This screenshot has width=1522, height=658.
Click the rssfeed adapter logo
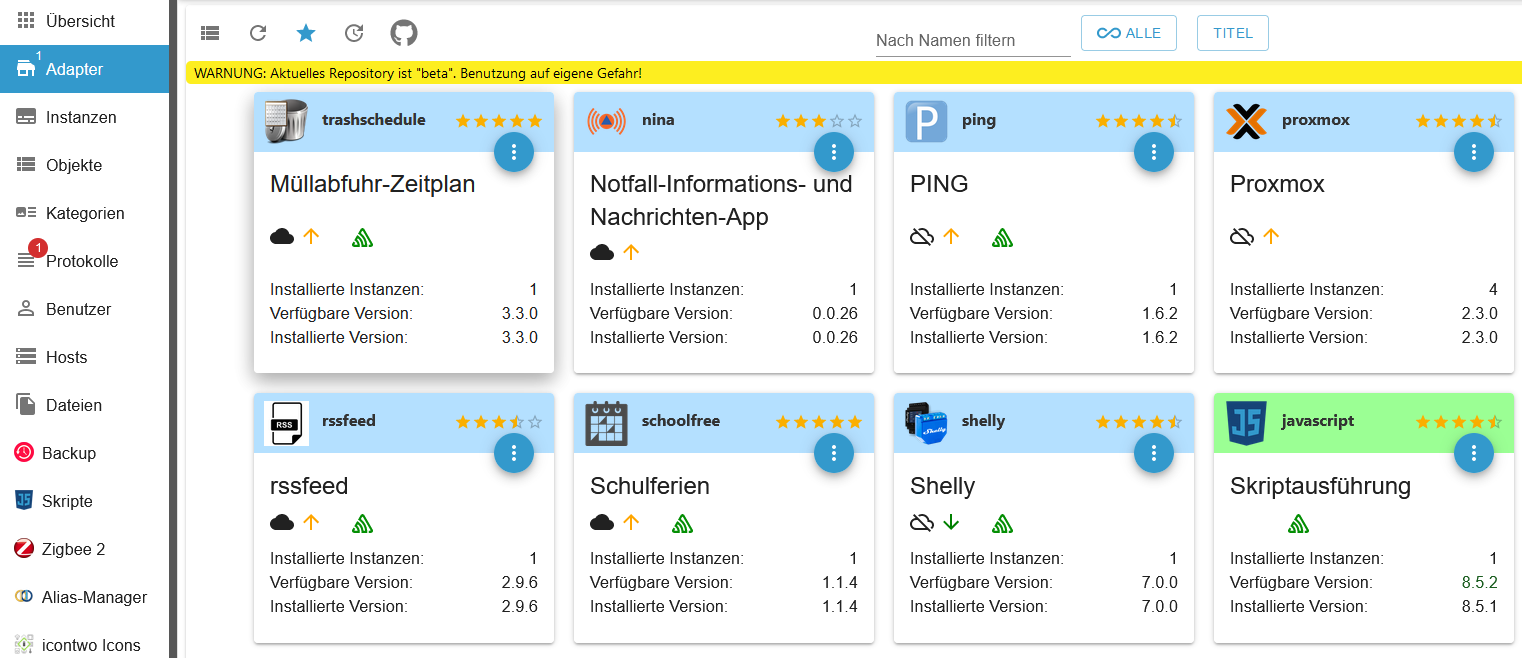286,423
